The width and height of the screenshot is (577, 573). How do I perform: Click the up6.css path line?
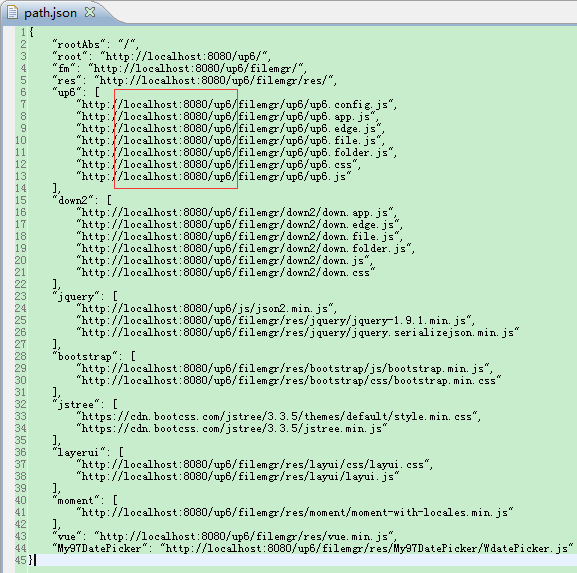click(x=218, y=165)
